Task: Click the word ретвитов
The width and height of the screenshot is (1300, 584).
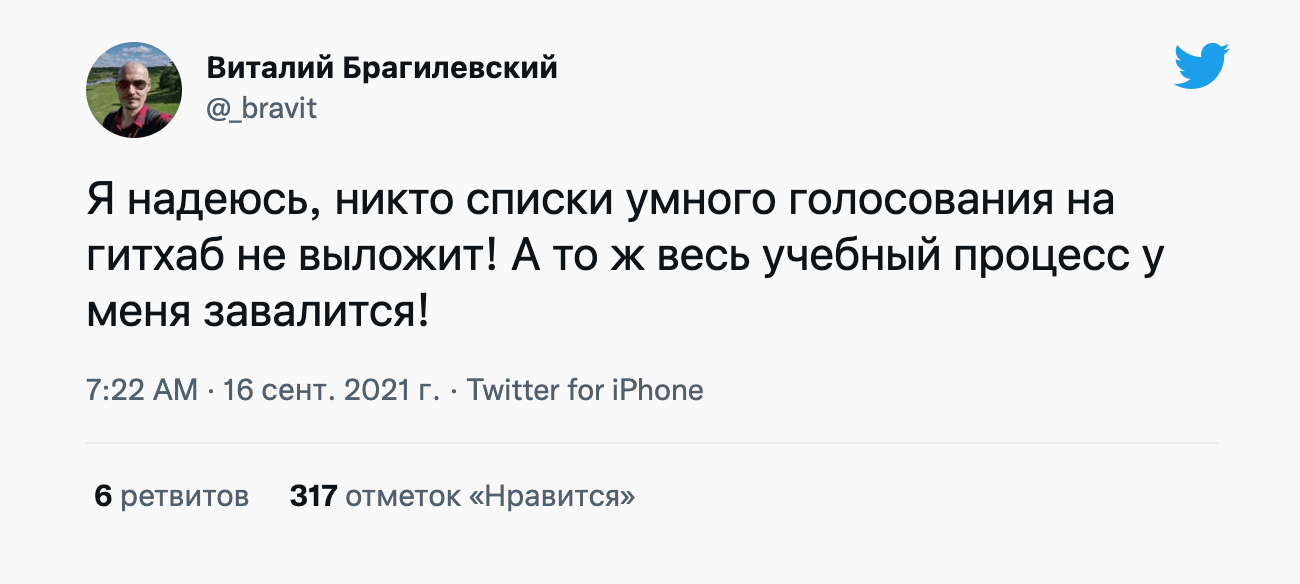Action: 185,495
